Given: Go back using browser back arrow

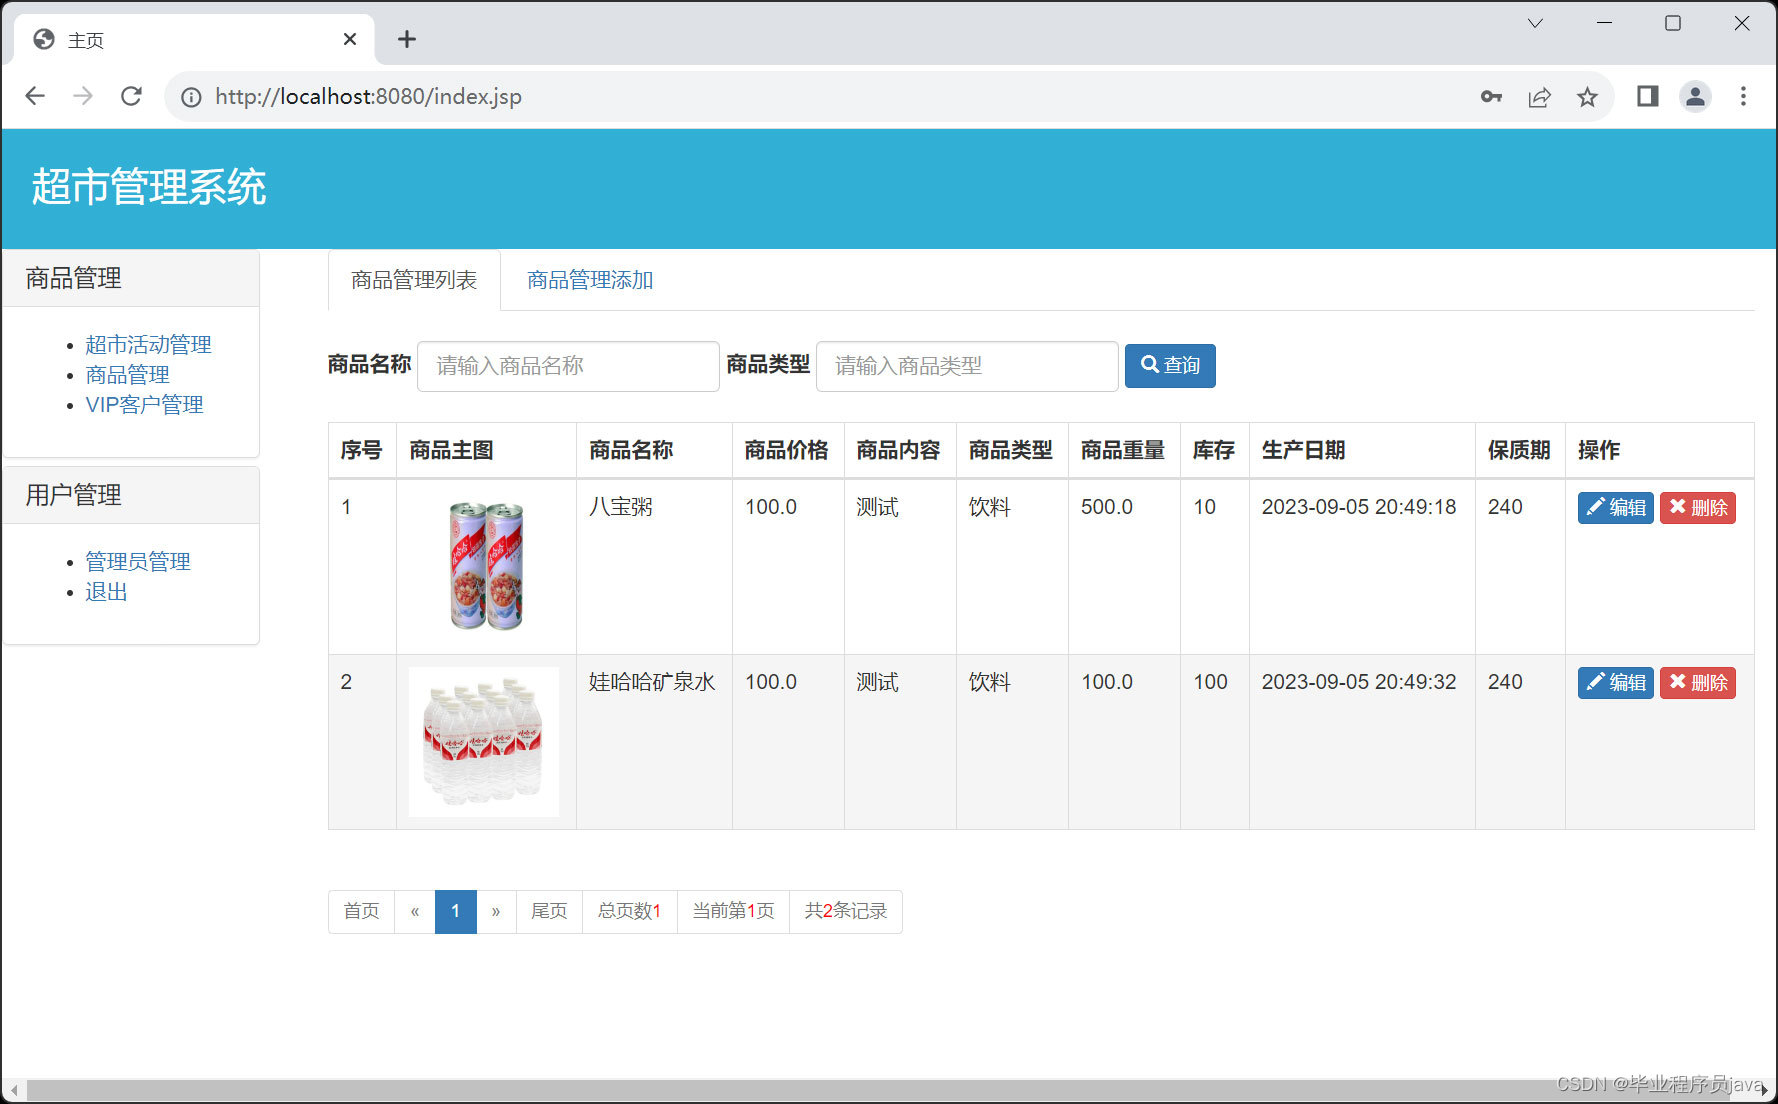Looking at the screenshot, I should 35,96.
